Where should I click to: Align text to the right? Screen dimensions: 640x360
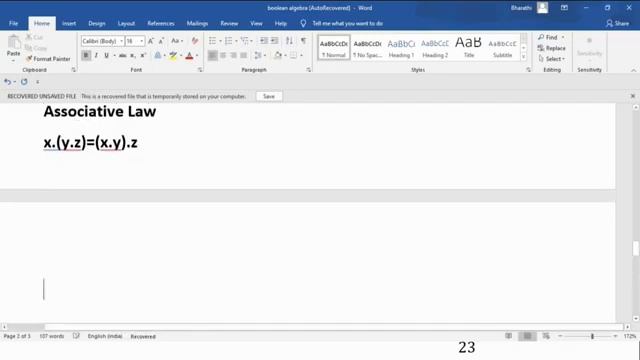233,56
